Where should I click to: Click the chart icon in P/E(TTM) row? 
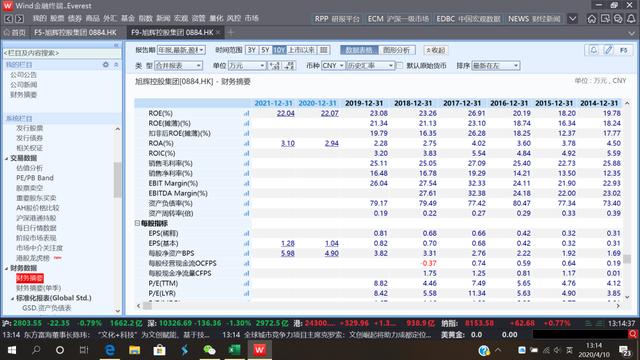tap(246, 283)
